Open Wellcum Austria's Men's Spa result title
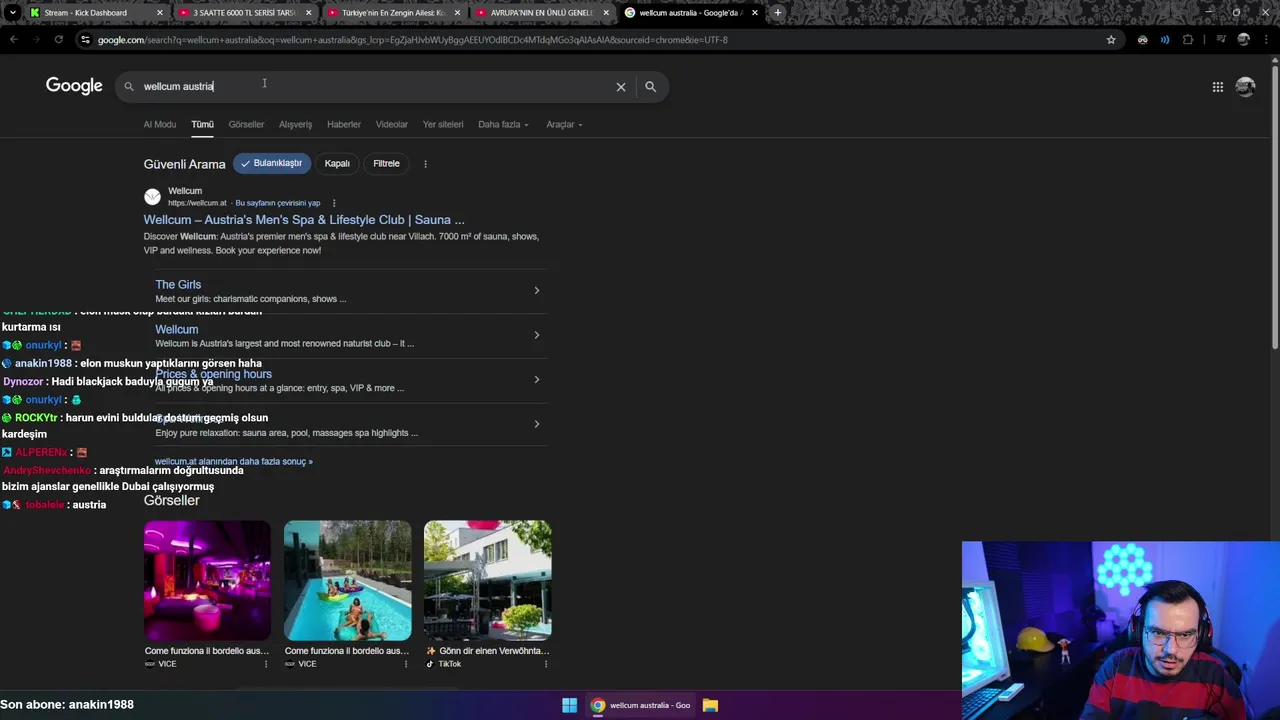The image size is (1280, 720). 304,220
